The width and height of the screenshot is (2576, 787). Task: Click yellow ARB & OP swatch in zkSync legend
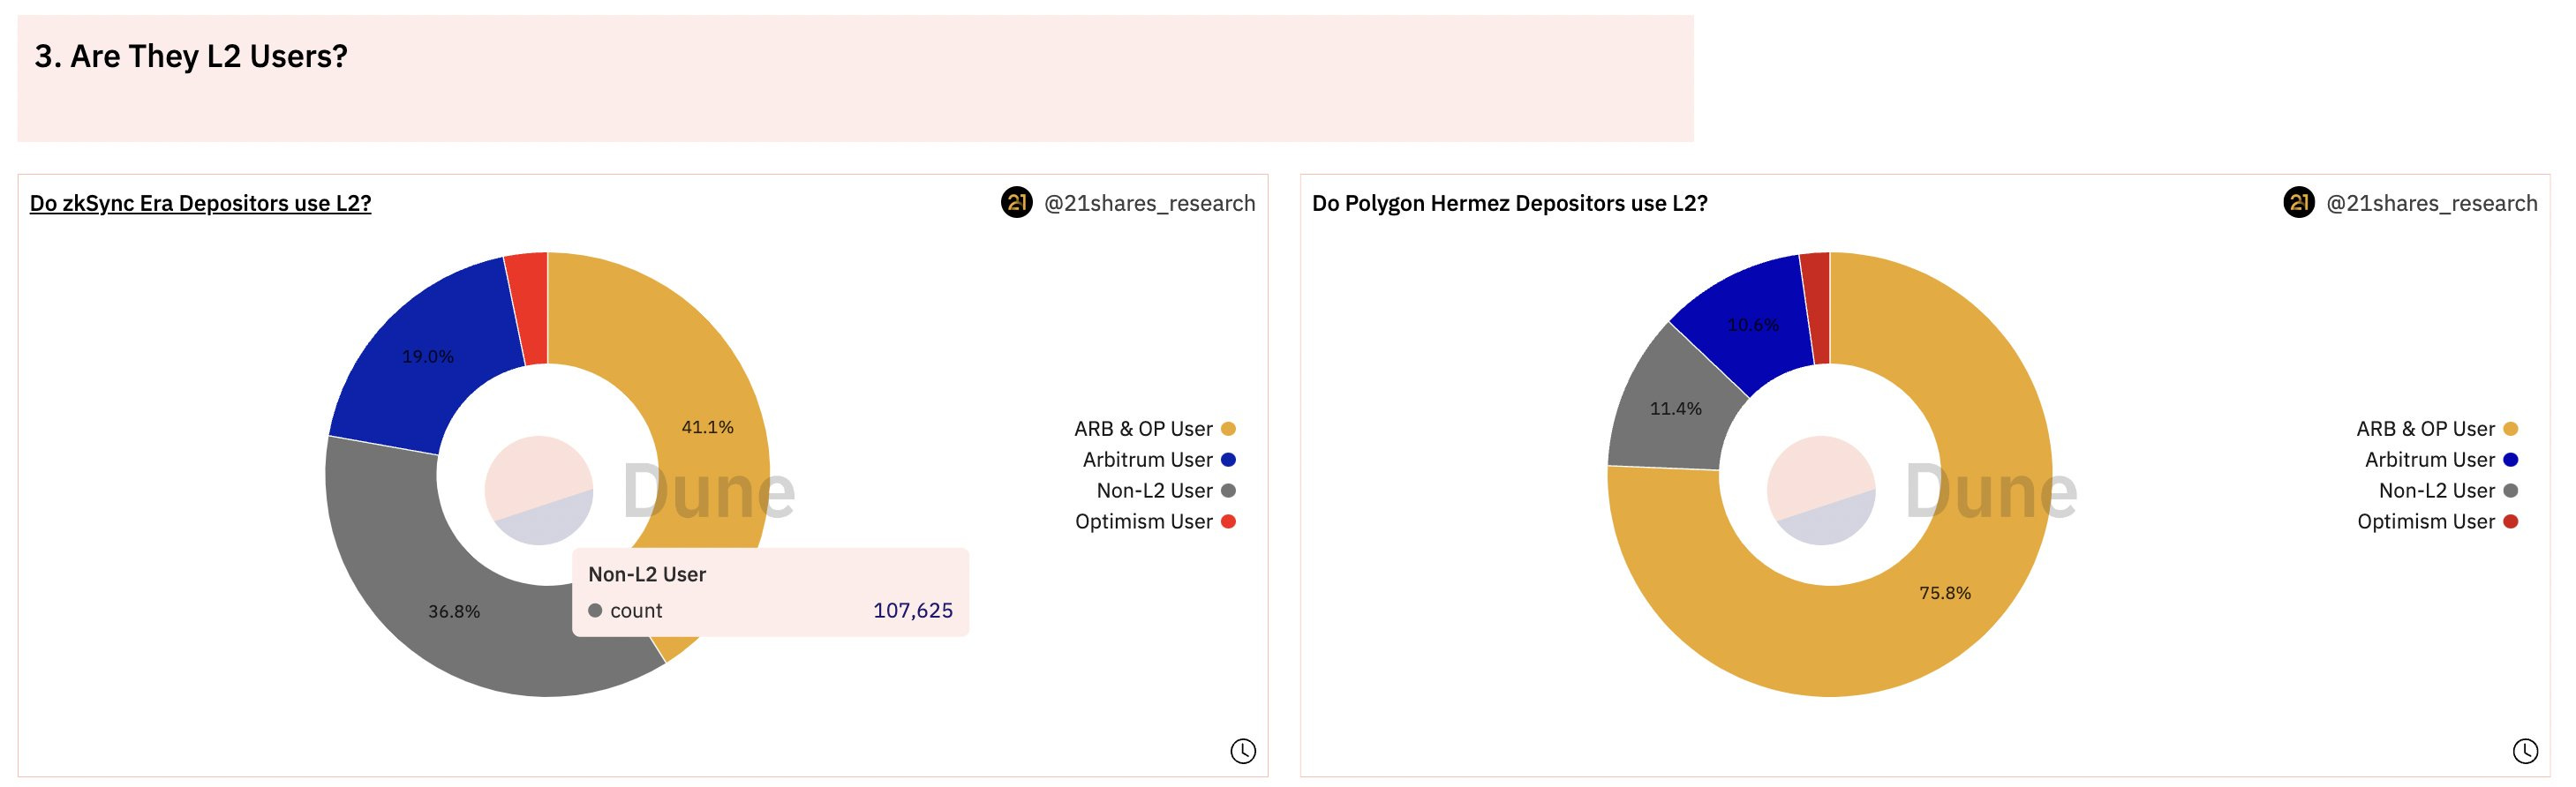point(1228,429)
